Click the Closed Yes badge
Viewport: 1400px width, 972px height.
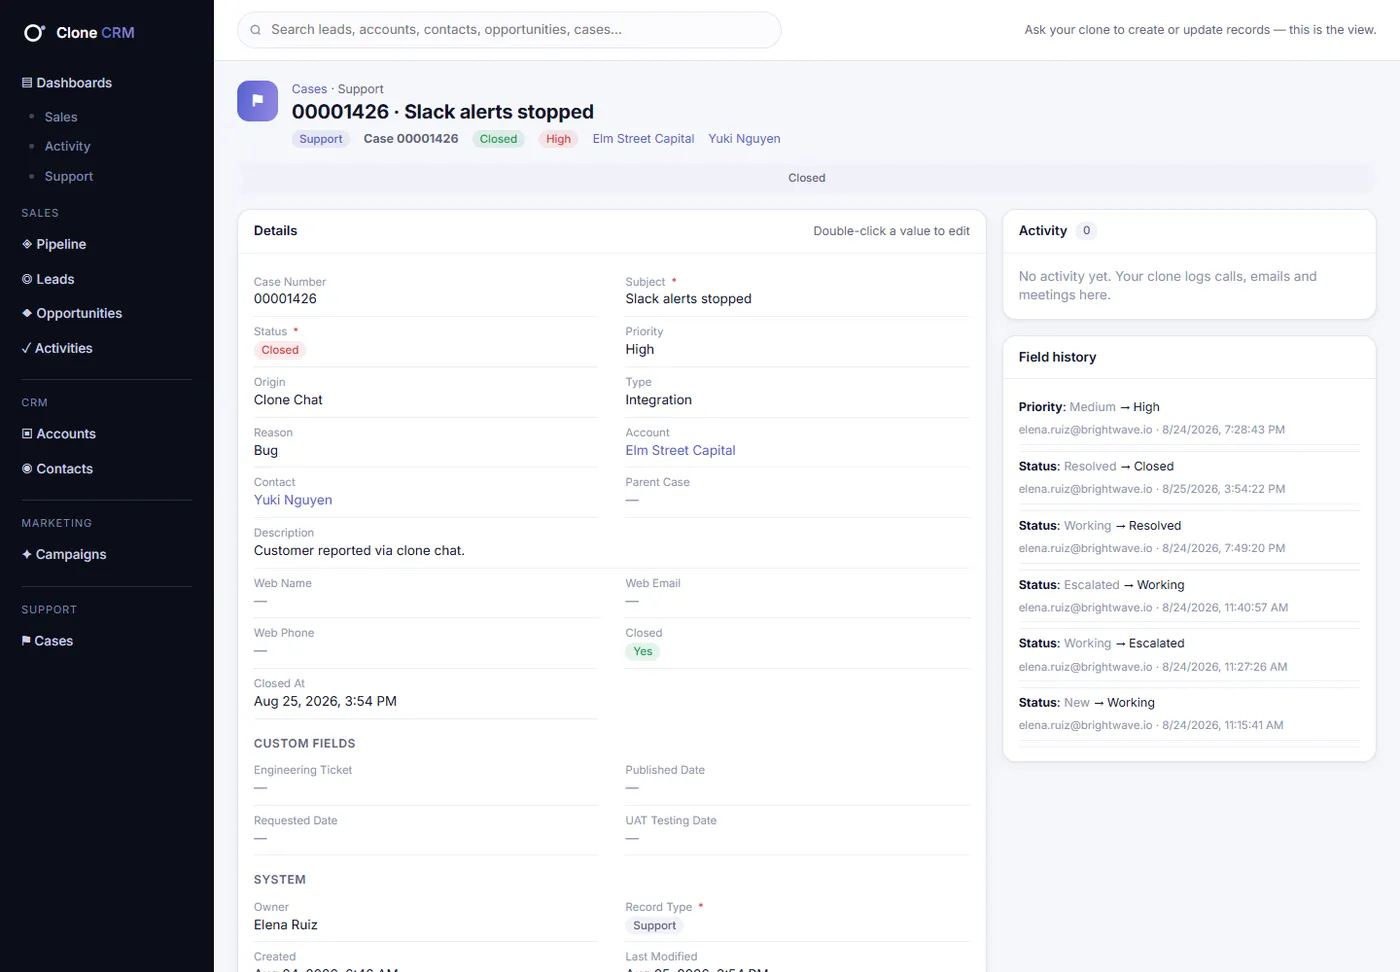tap(643, 651)
